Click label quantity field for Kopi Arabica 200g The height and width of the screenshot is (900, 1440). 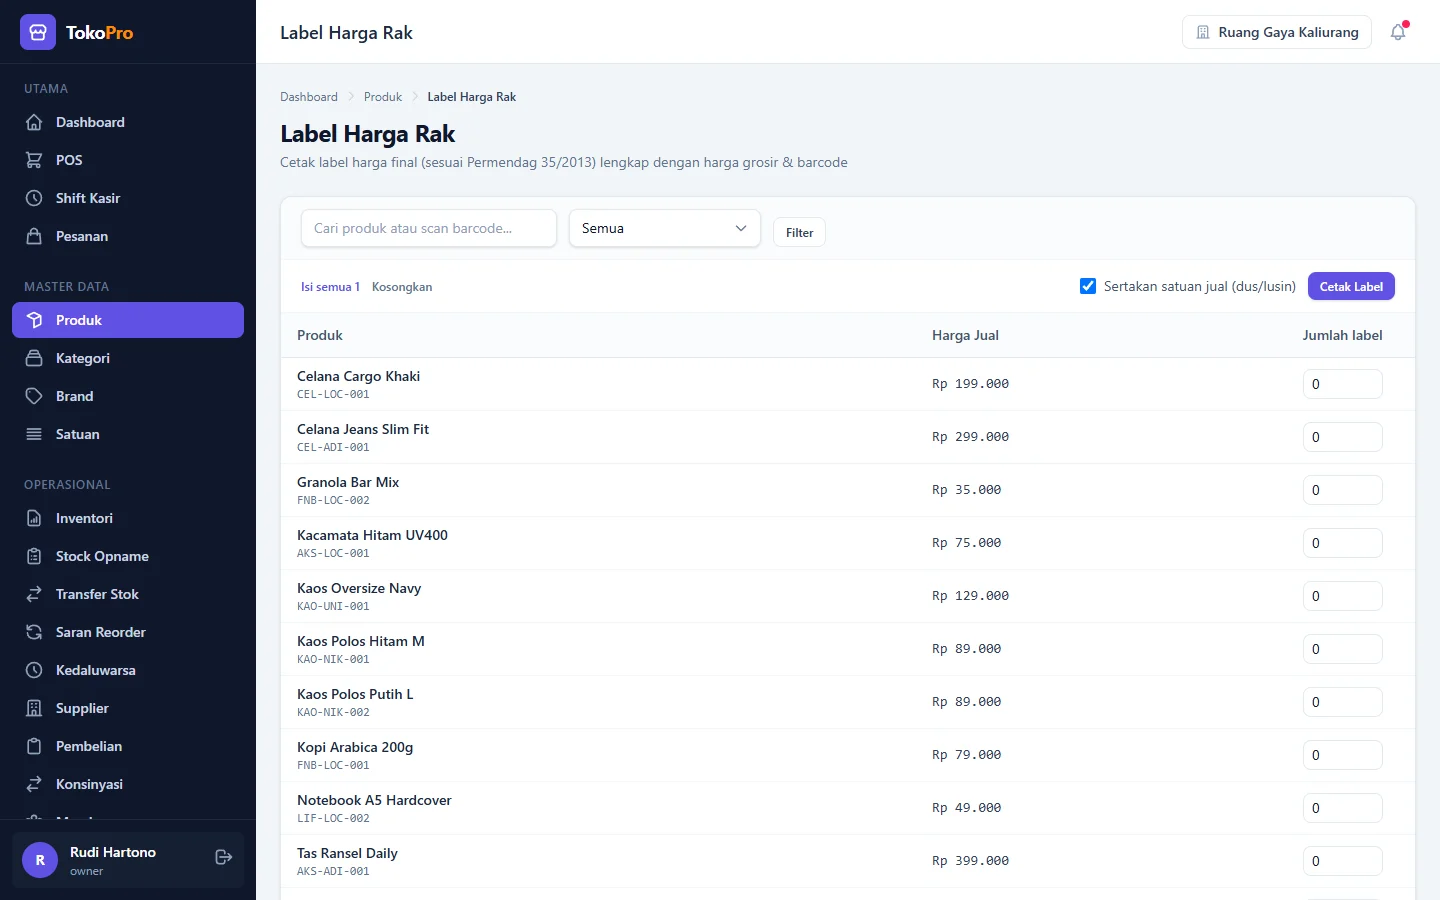(x=1342, y=755)
